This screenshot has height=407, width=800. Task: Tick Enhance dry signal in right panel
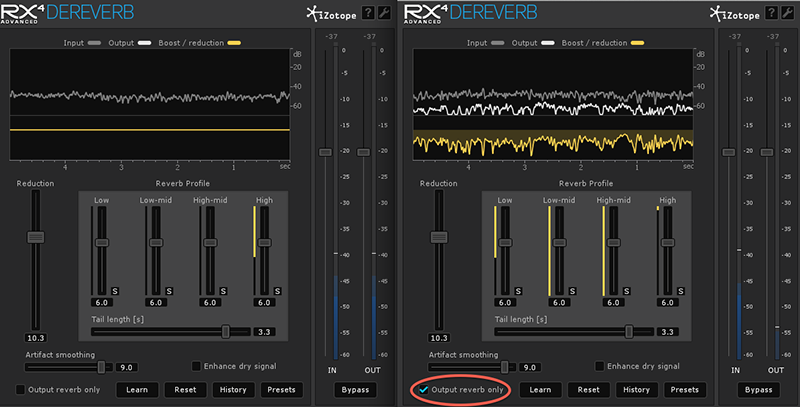click(x=599, y=367)
